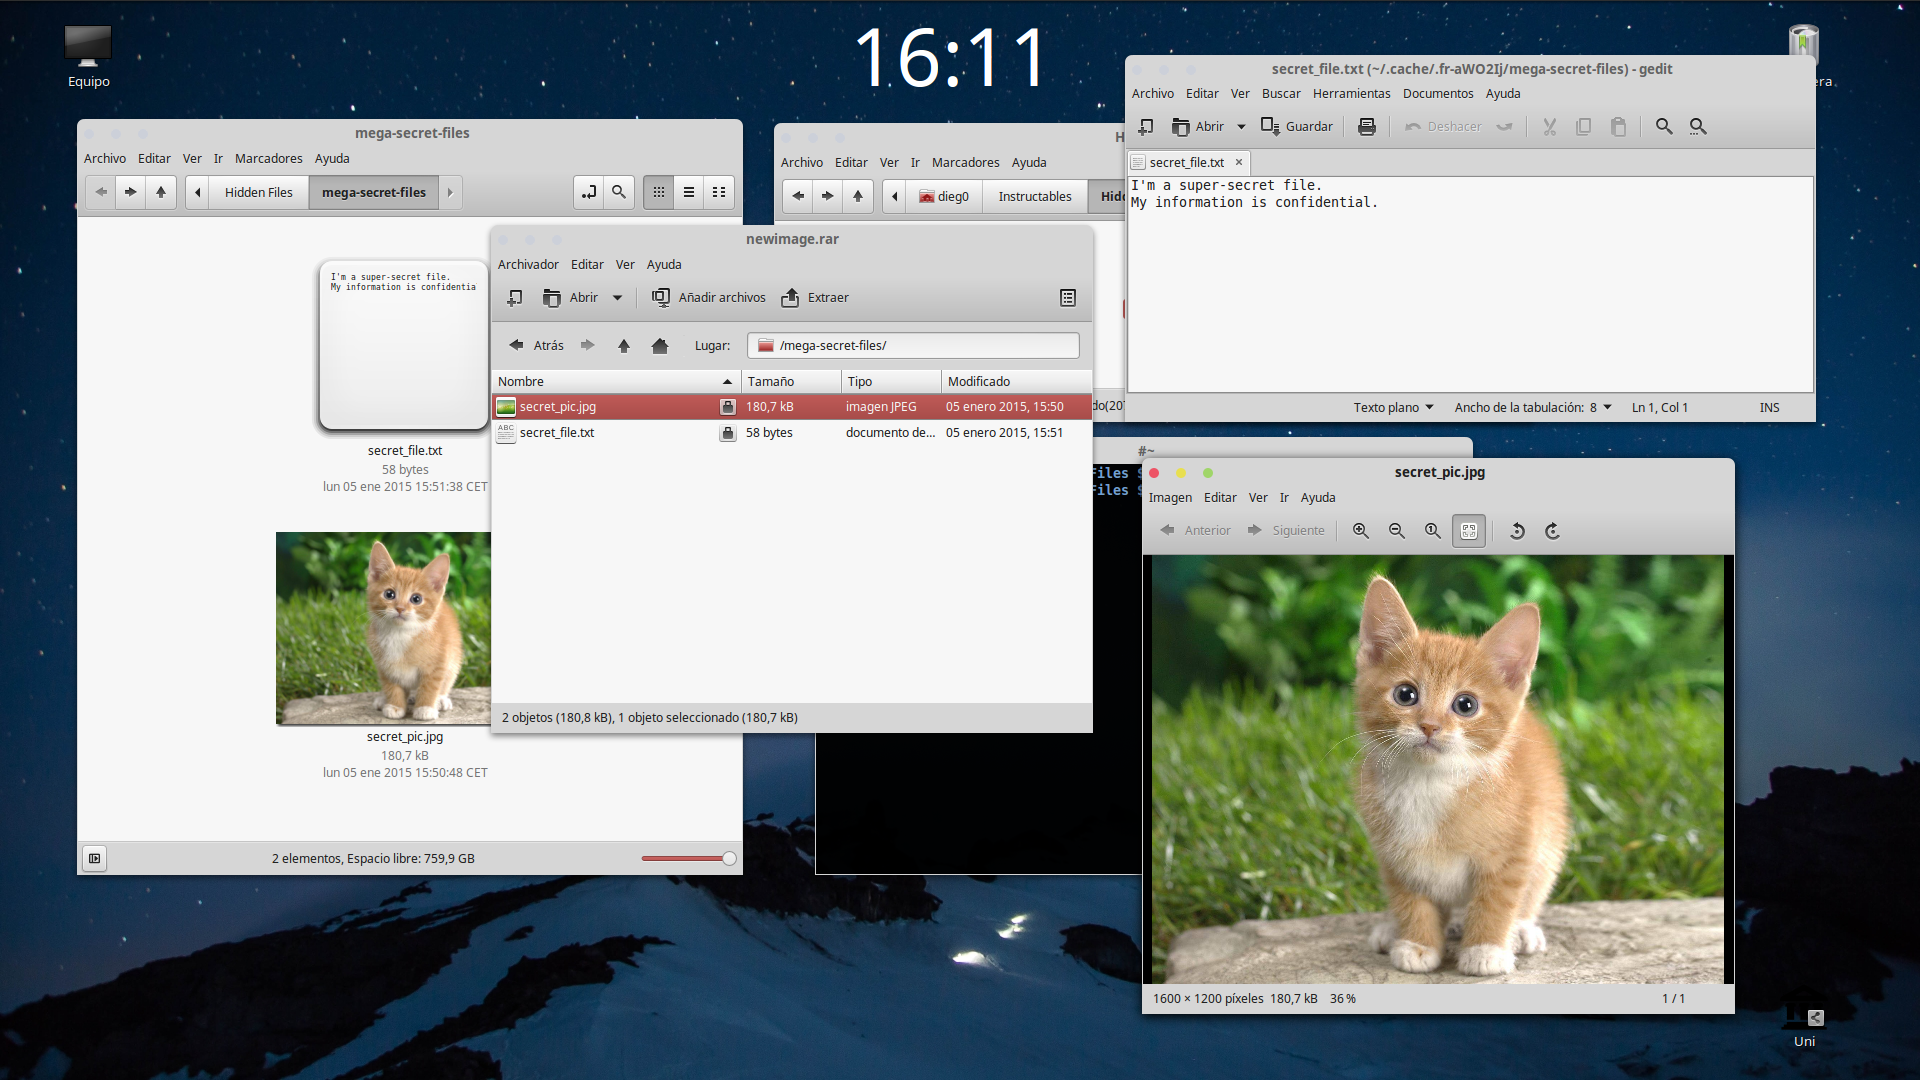Screen dimensions: 1920x1080
Task: Click home icon in archive manager location bar
Action: (659, 345)
